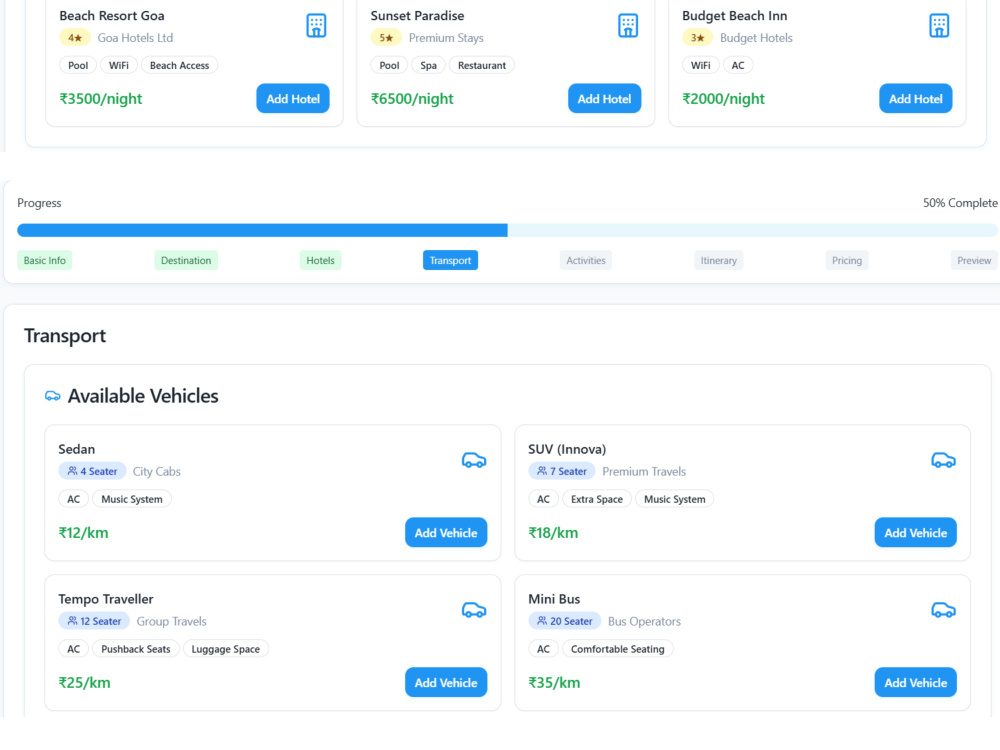Add the Tempo Traveller vehicle
This screenshot has width=1000, height=750.
point(446,682)
